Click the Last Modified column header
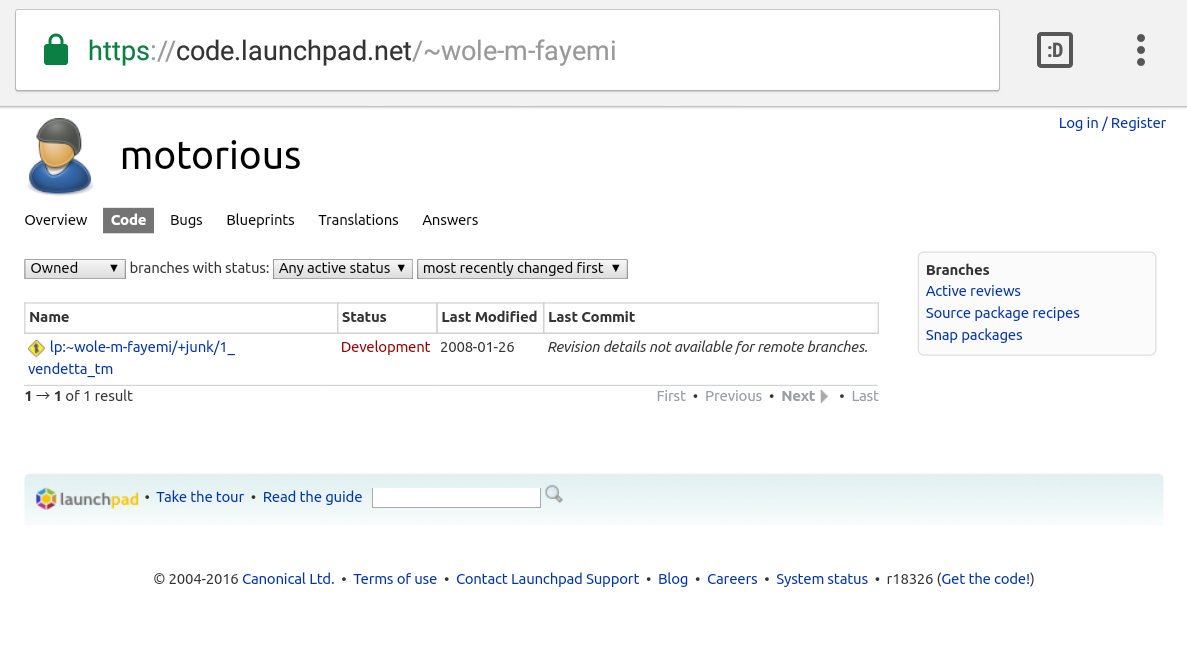 click(490, 318)
